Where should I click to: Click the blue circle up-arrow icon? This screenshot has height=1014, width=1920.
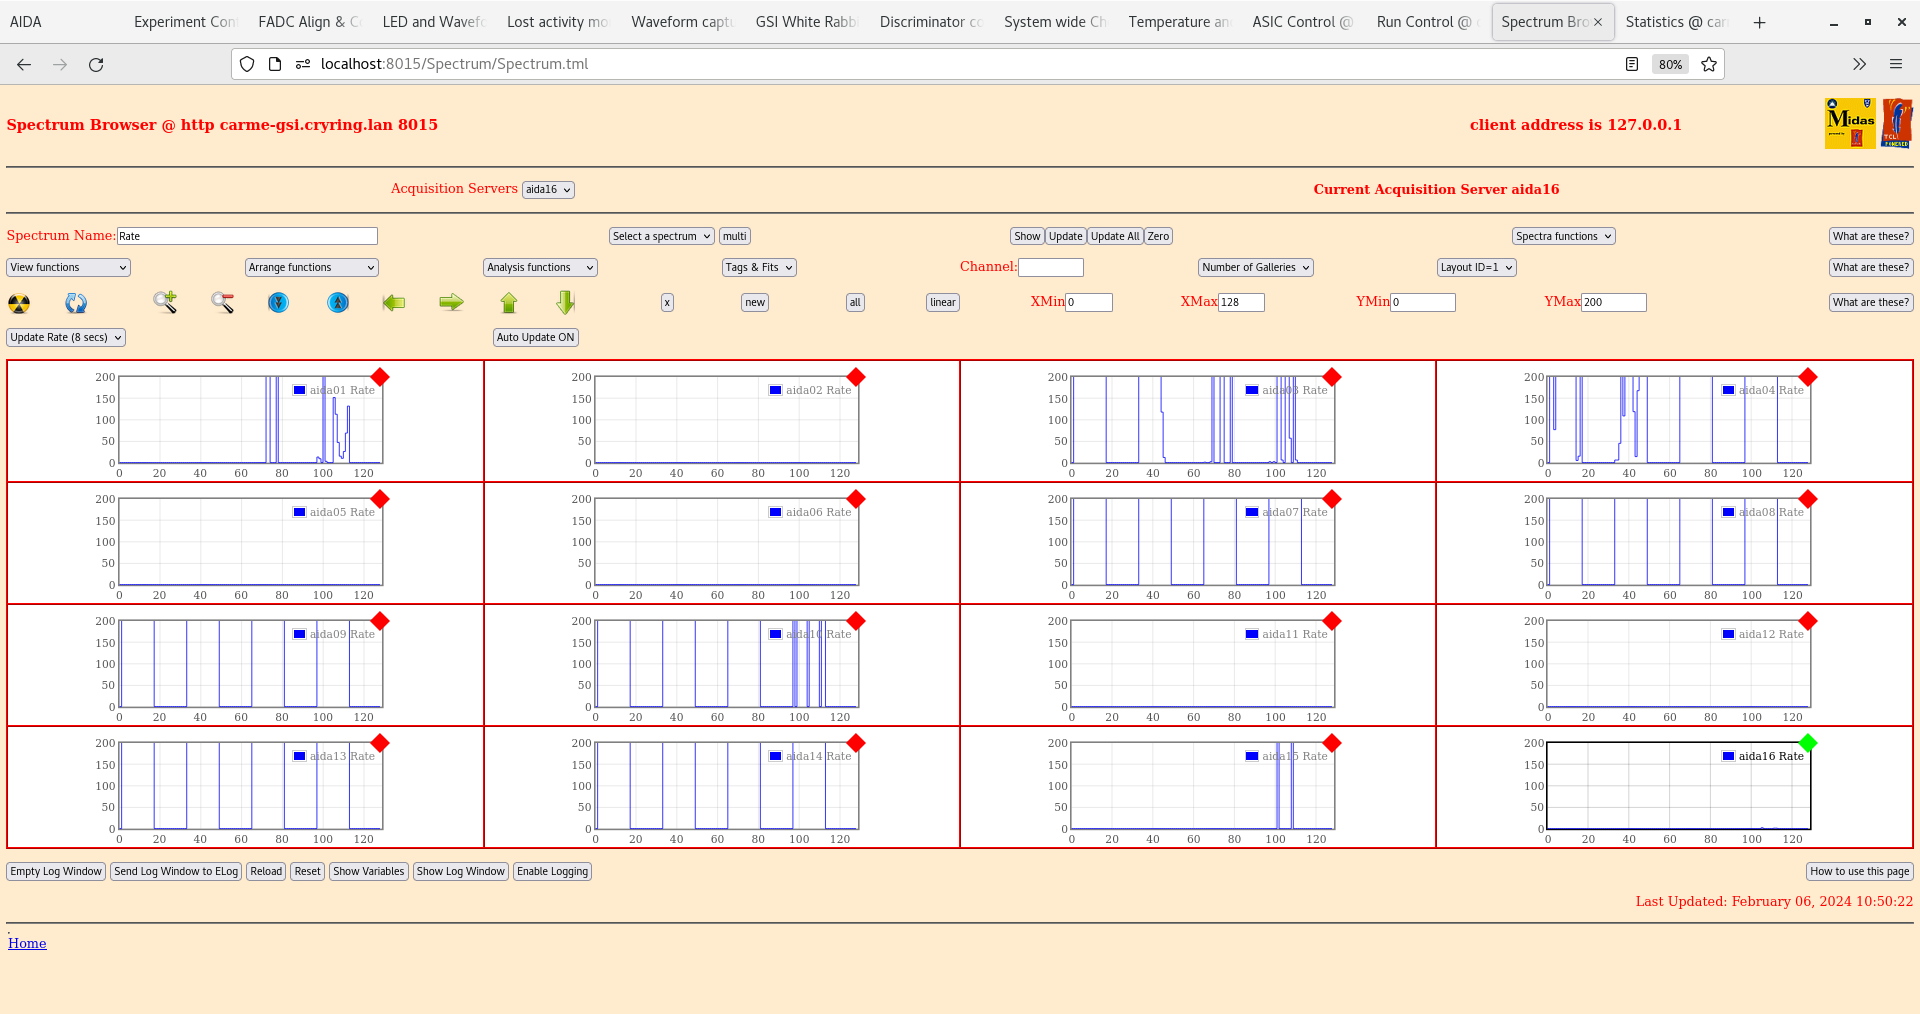338,302
